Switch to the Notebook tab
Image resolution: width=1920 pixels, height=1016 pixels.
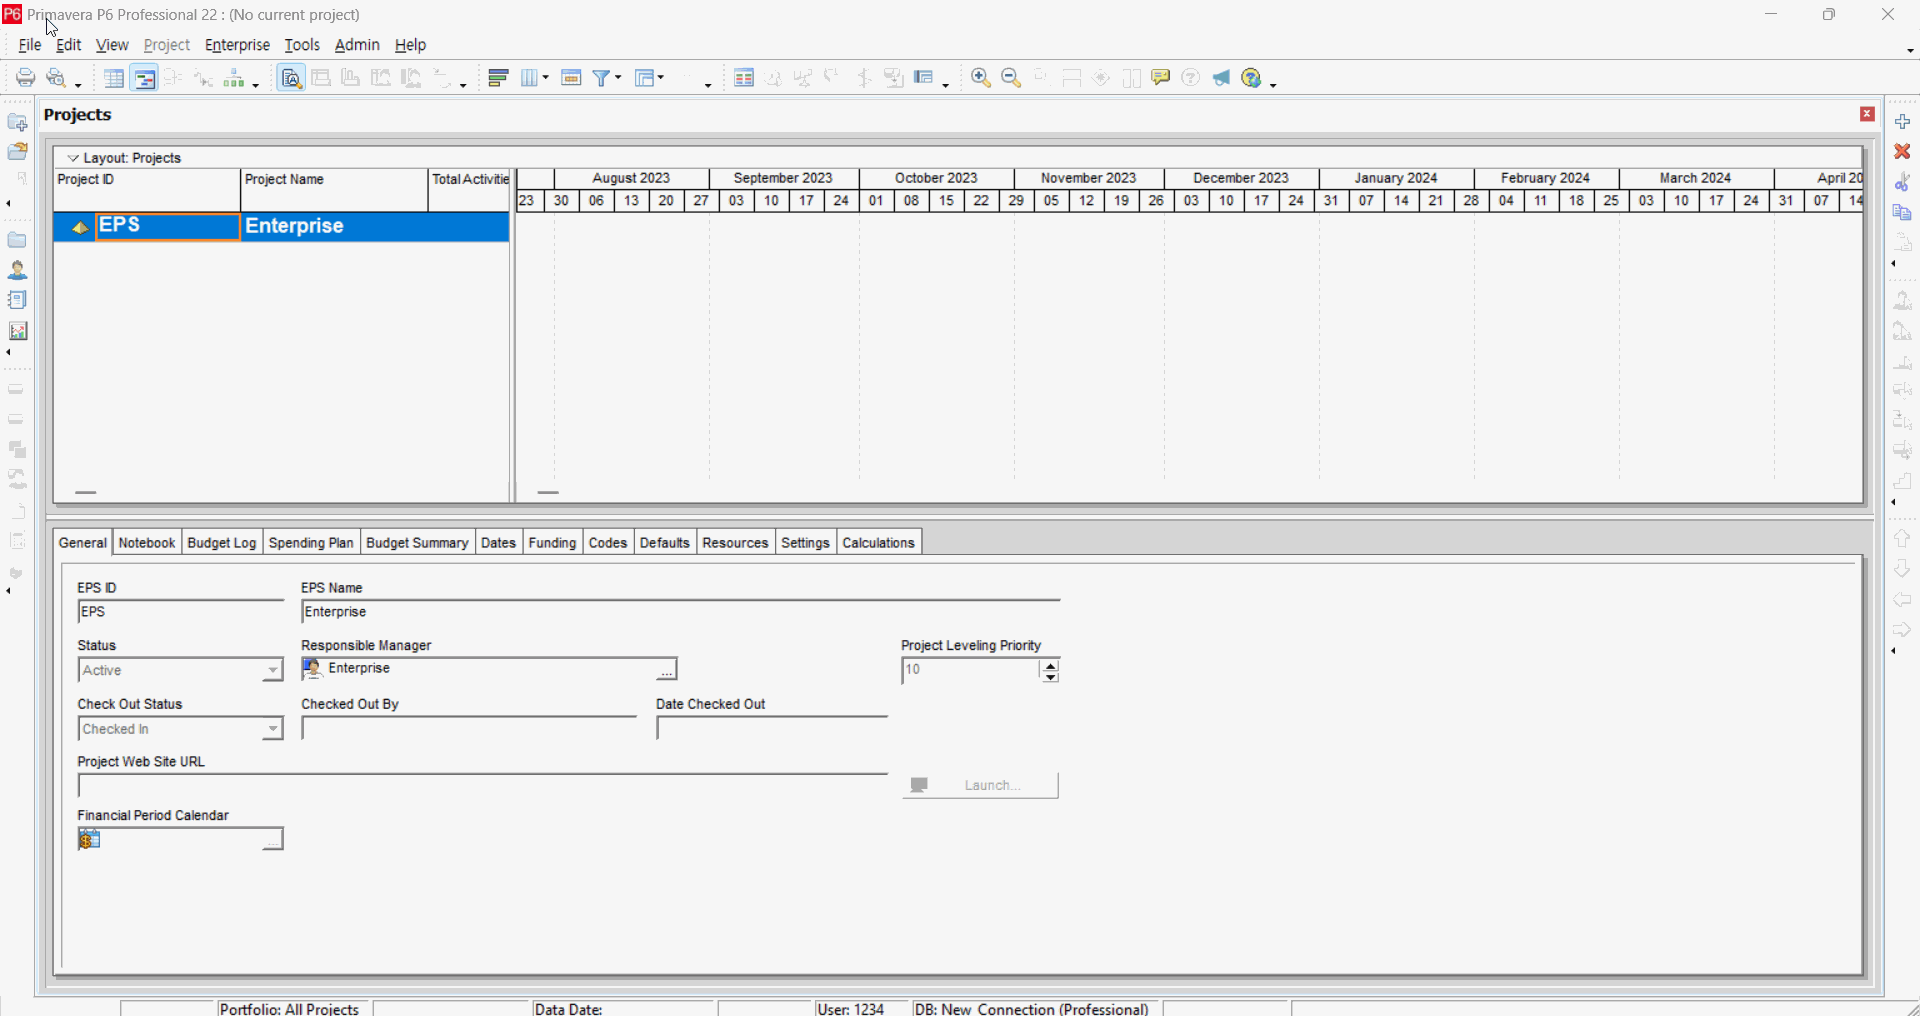tap(147, 542)
